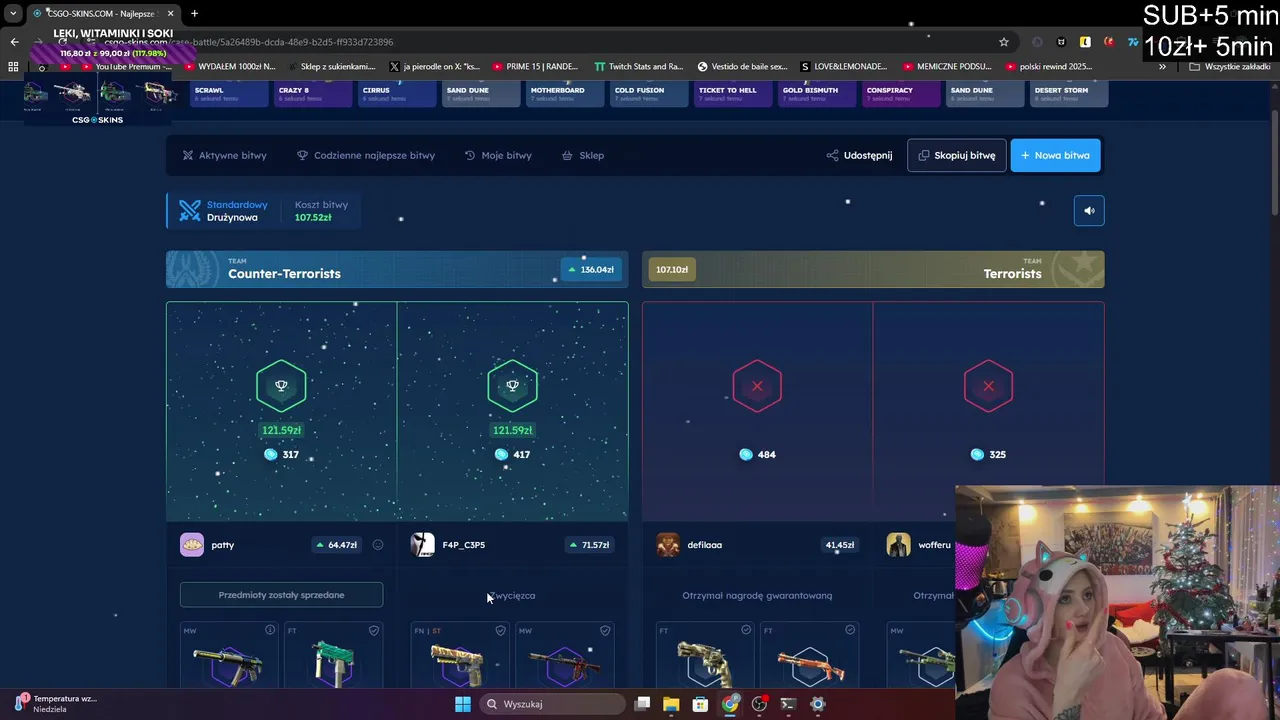Open the Aktywne bitwy tab
The width and height of the screenshot is (1280, 720).
224,155
